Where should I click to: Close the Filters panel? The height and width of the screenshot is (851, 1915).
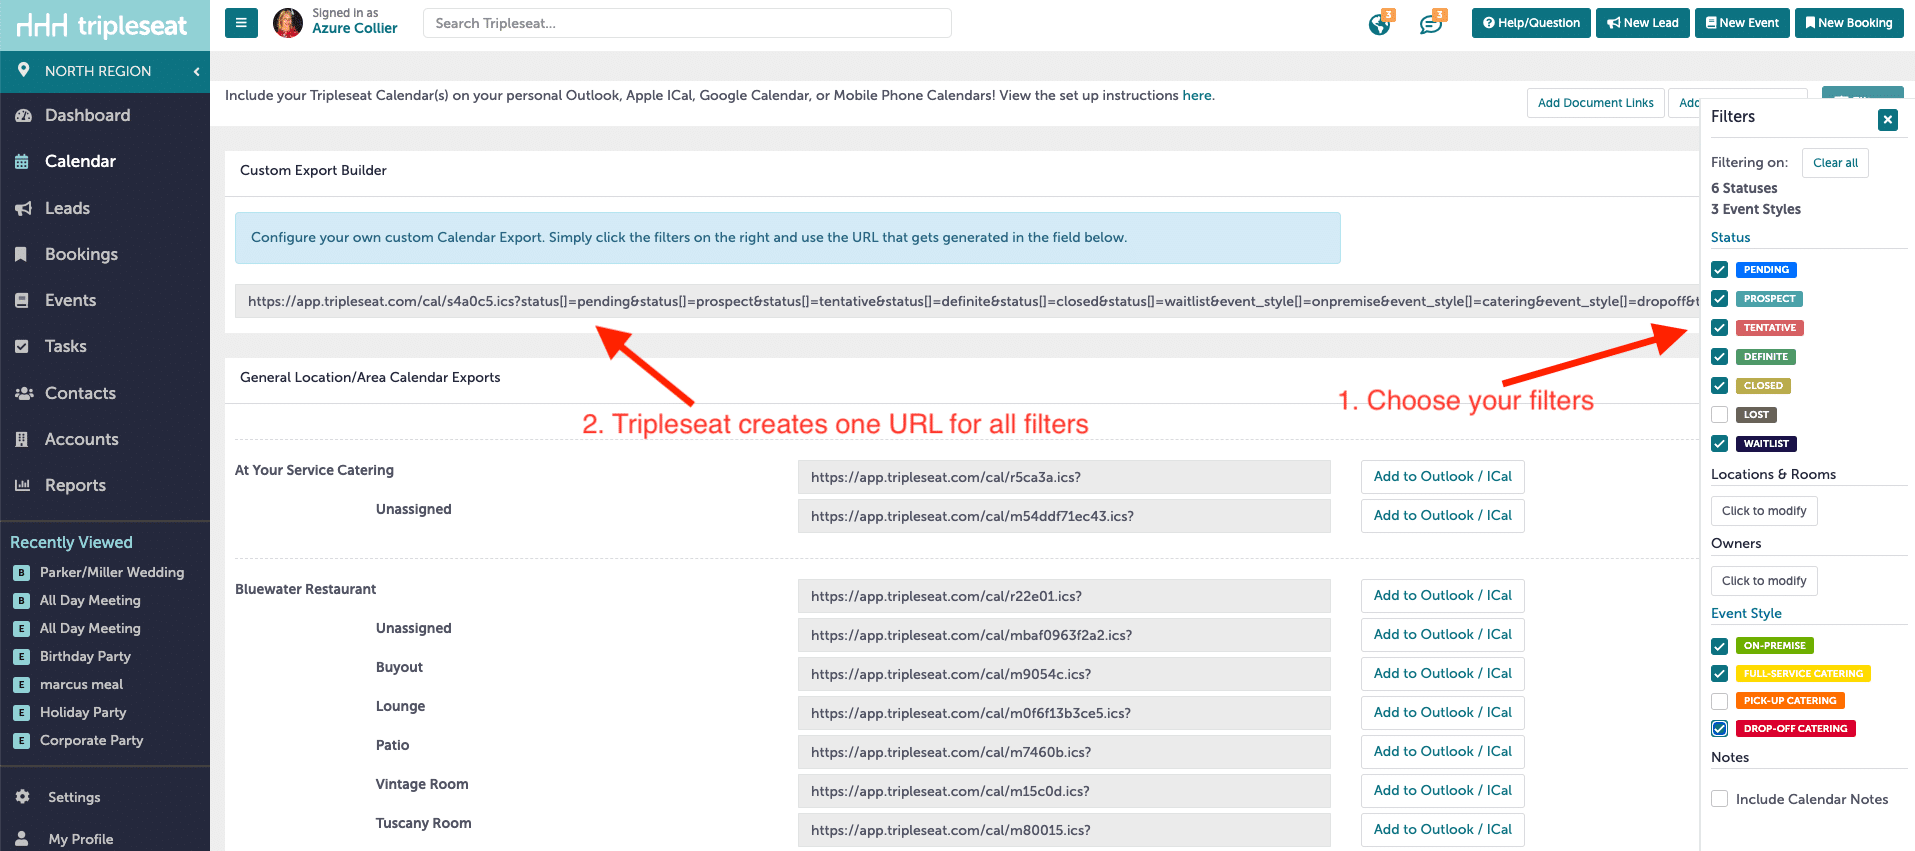pyautogui.click(x=1888, y=120)
